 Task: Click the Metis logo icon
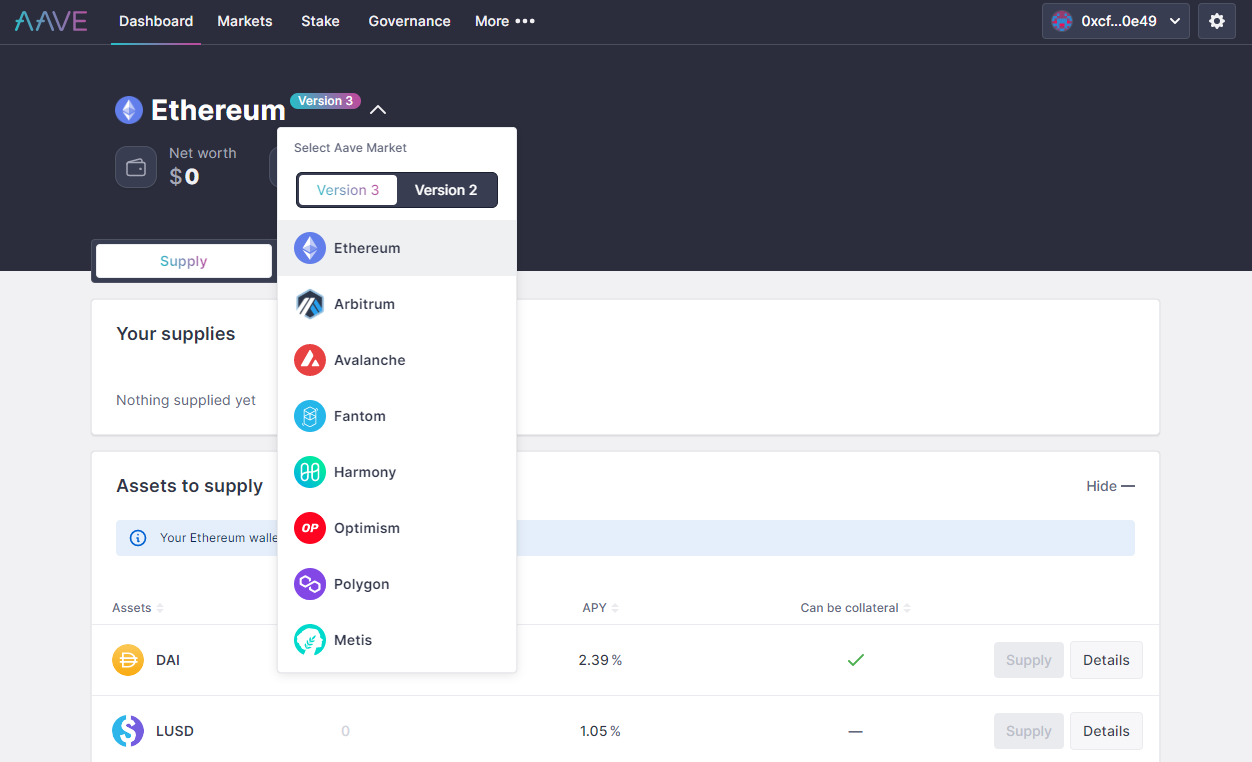[310, 640]
